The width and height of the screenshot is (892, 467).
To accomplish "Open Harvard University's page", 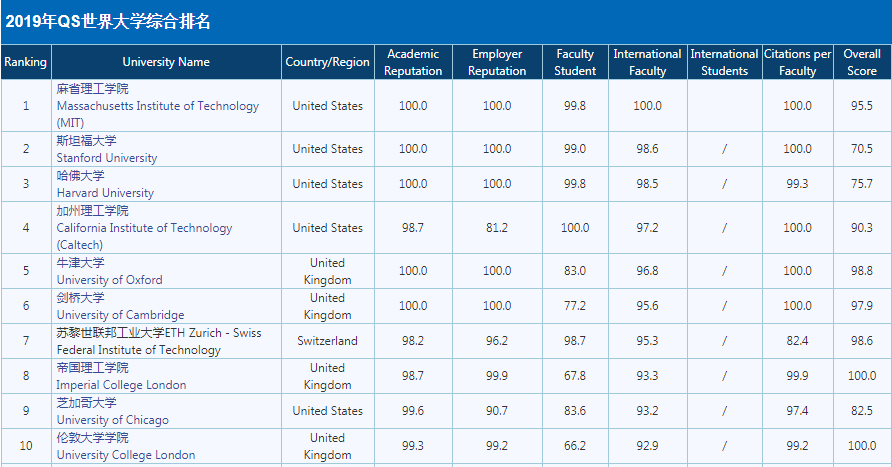I will pos(105,193).
